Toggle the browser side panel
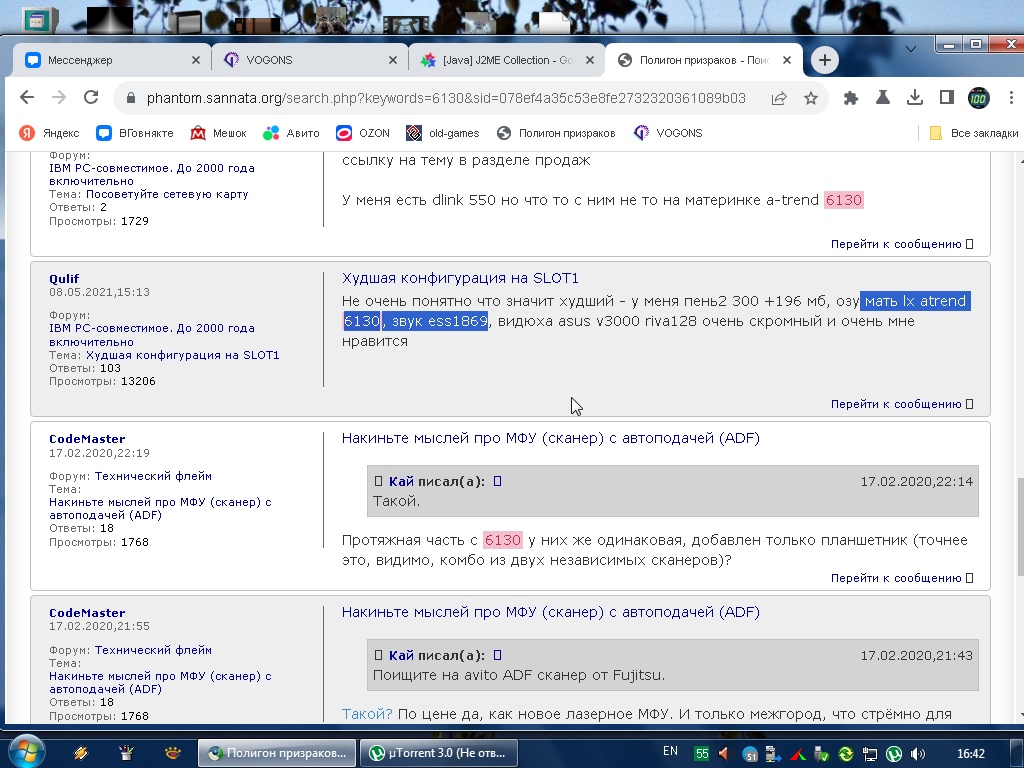1024x768 pixels. [946, 98]
